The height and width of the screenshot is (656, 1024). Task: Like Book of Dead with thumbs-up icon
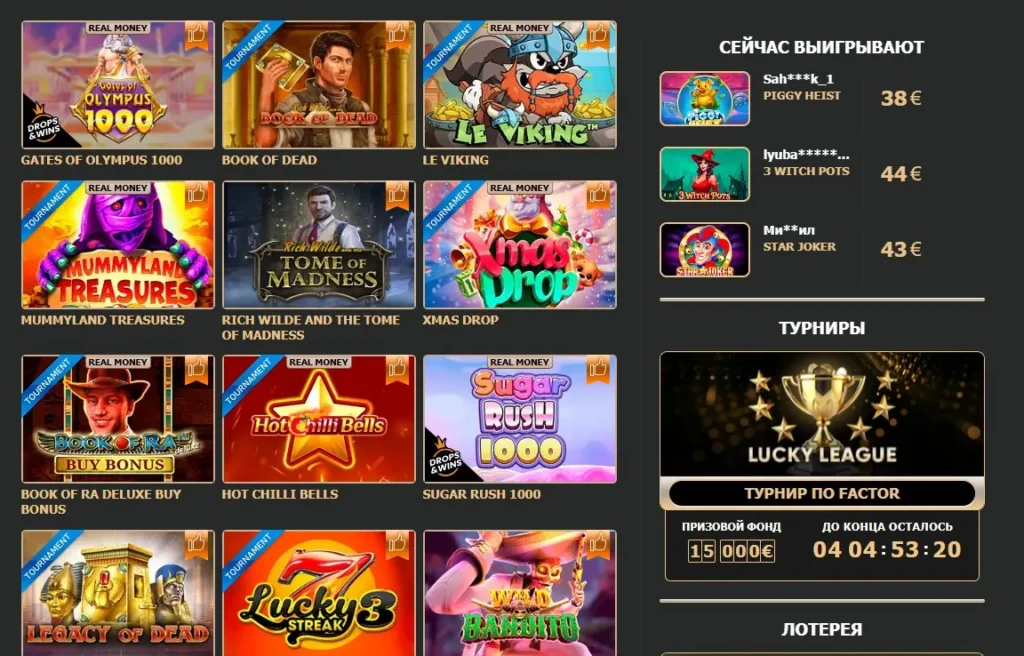coord(397,35)
